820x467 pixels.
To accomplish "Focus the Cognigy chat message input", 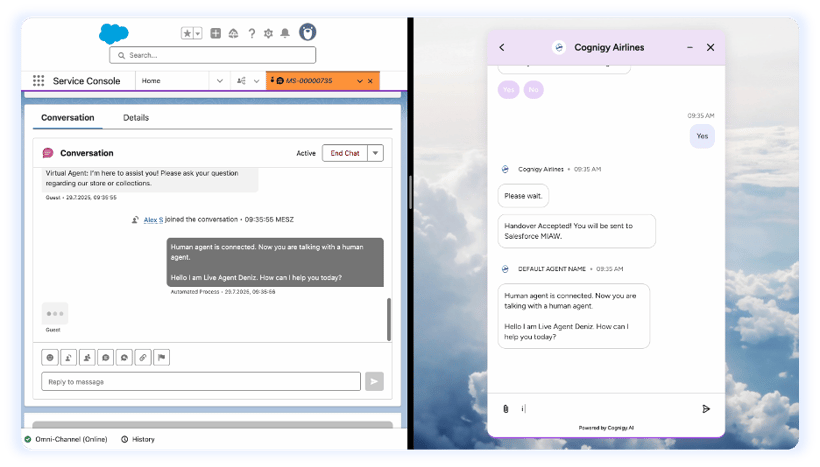I will click(607, 409).
